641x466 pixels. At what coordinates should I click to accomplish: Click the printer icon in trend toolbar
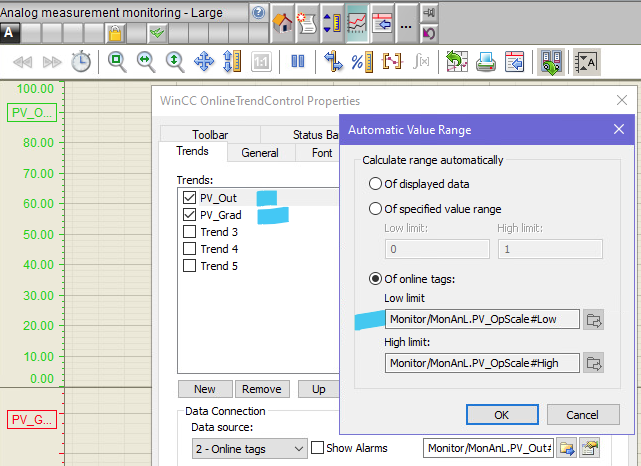[485, 62]
